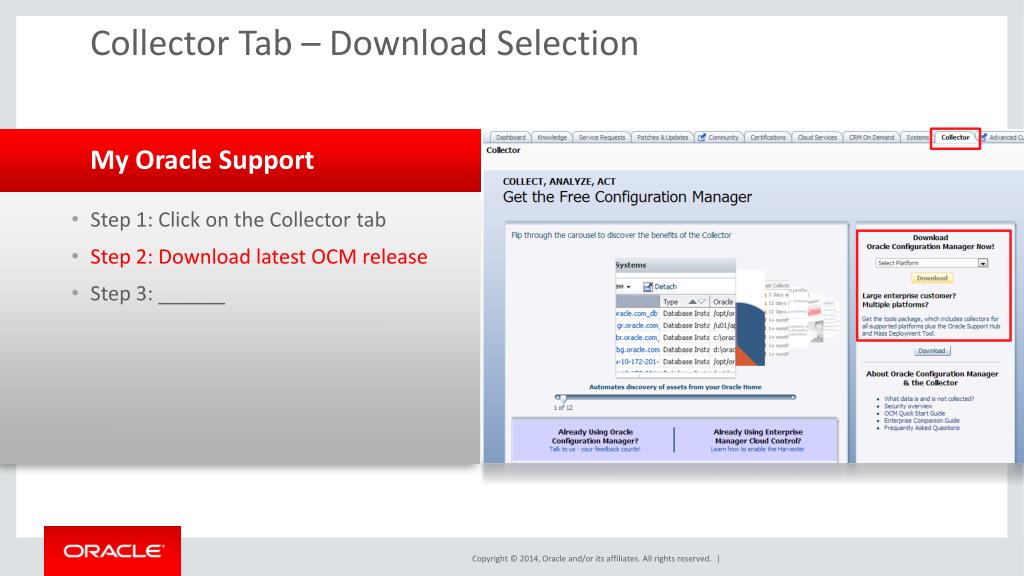Viewport: 1024px width, 576px height.
Task: Open the Security overview link
Action: point(908,406)
